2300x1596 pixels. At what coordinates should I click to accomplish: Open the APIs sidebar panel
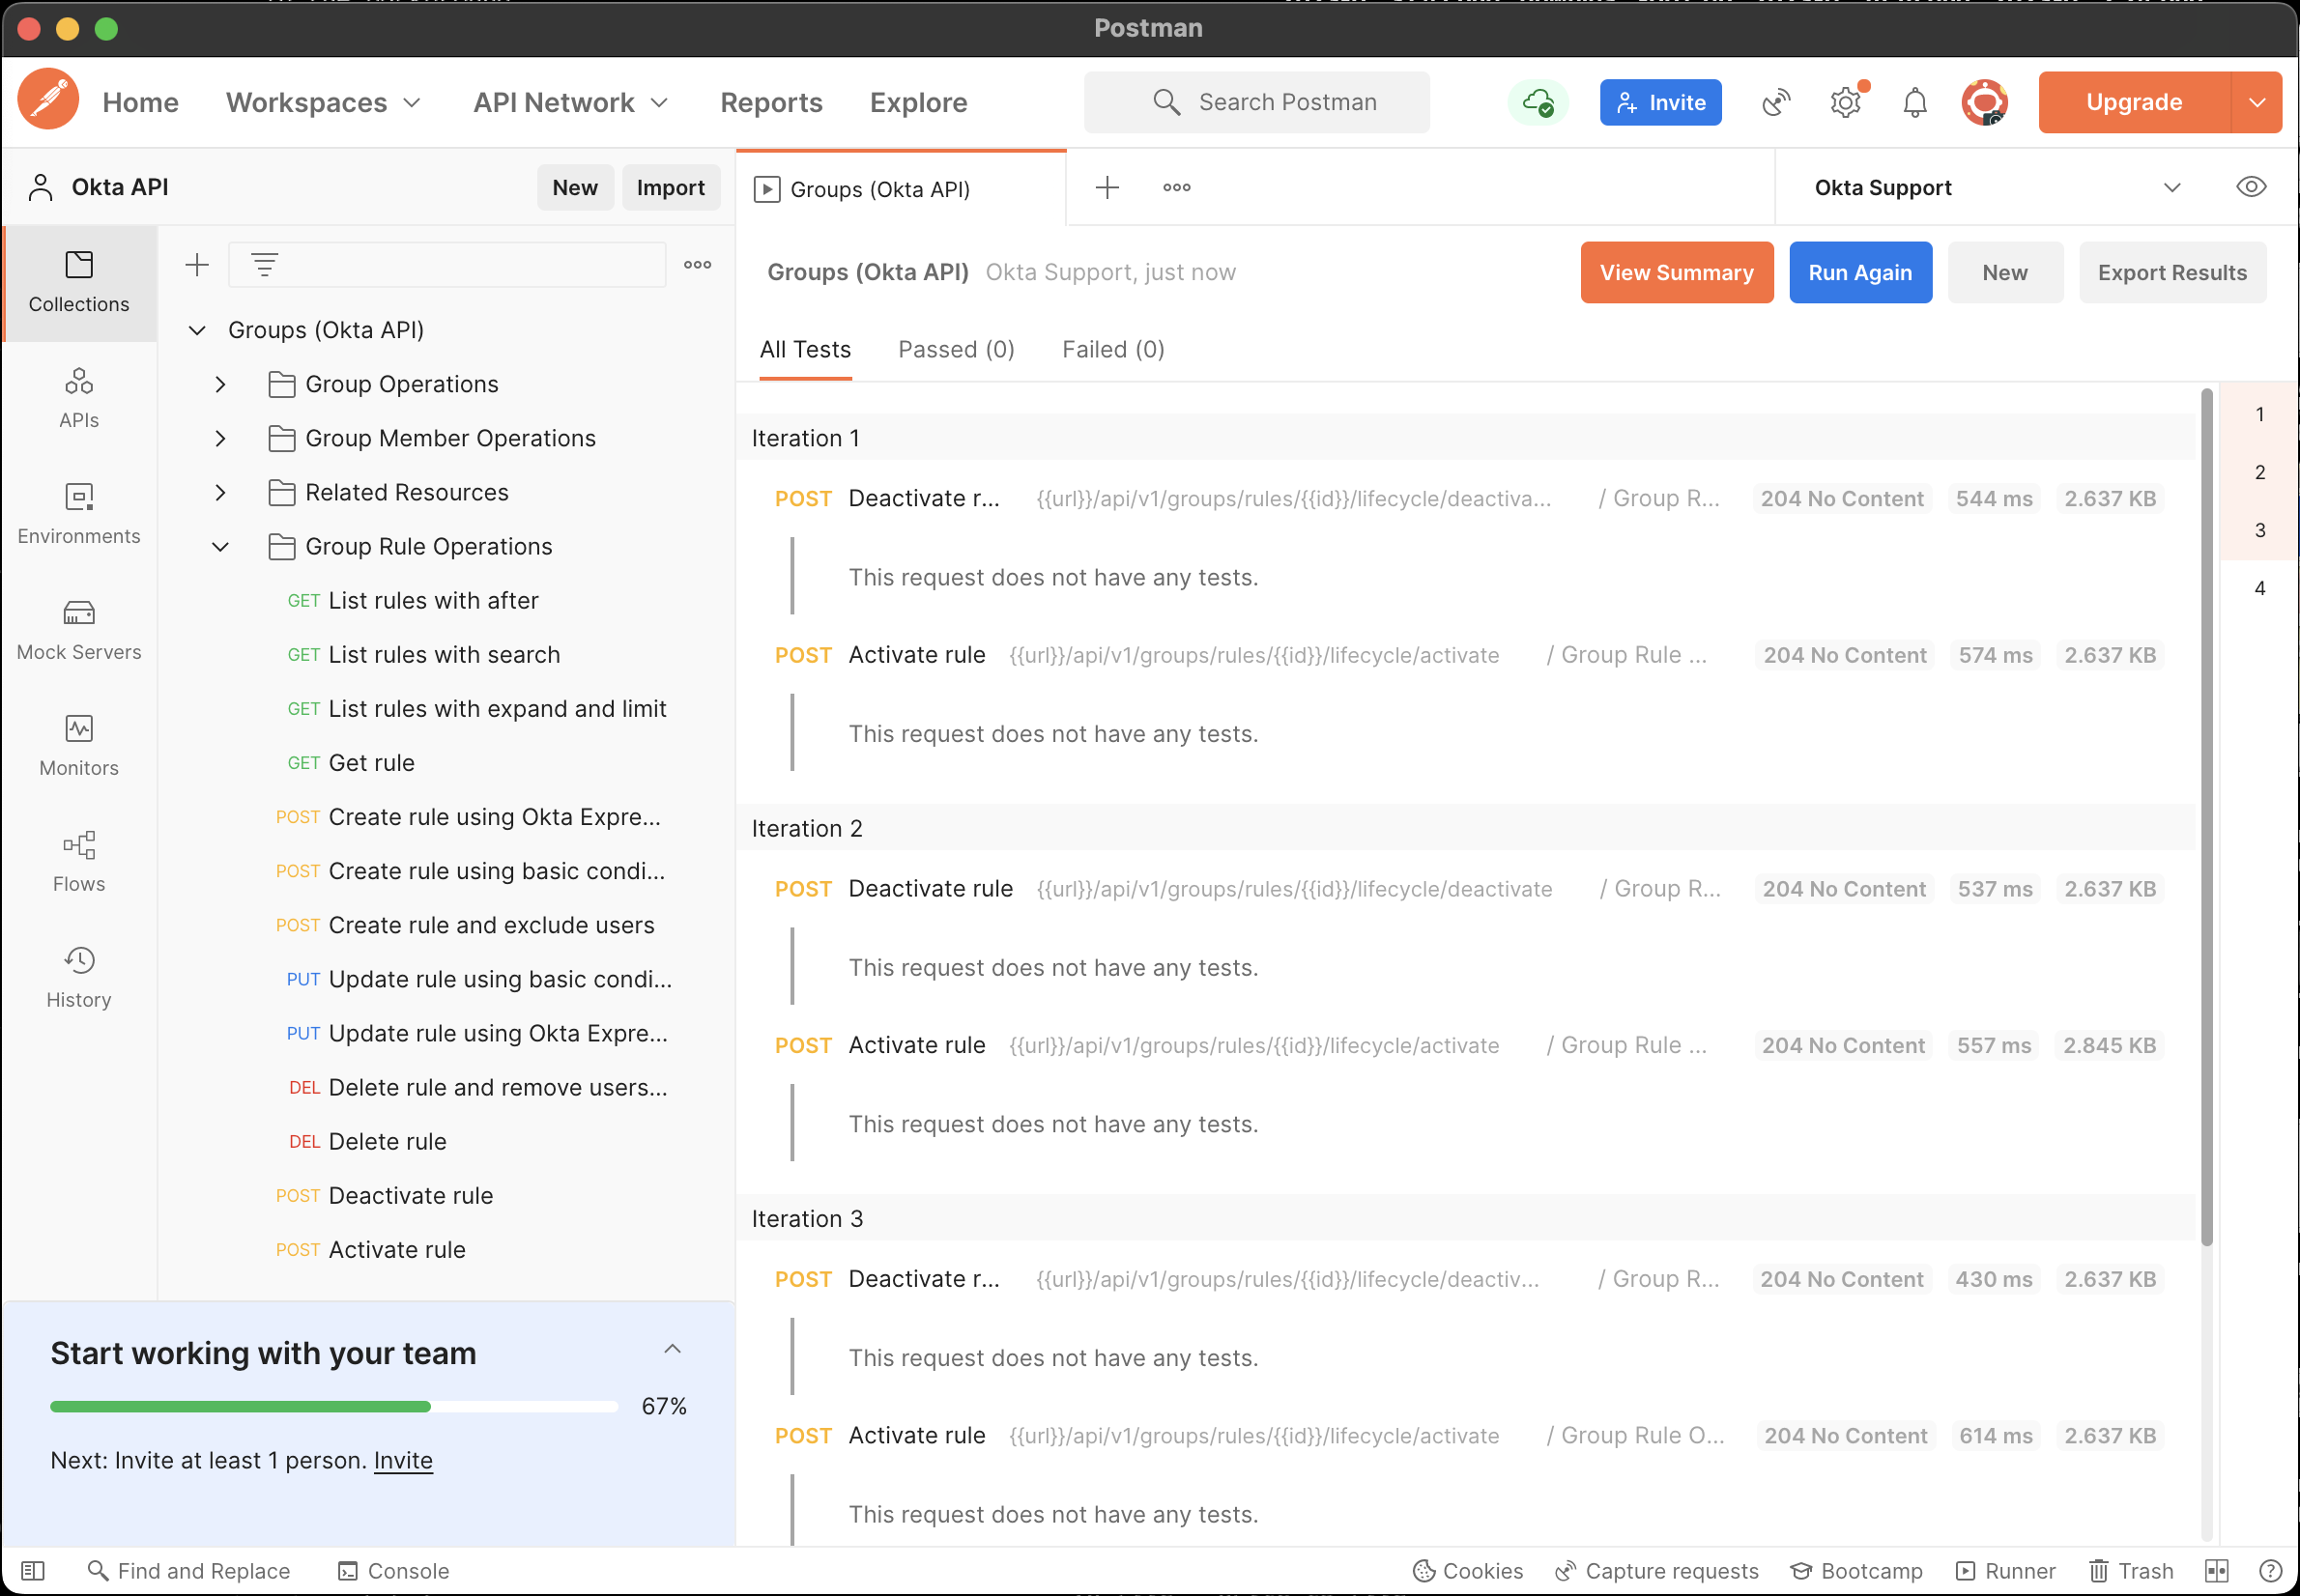pyautogui.click(x=79, y=399)
